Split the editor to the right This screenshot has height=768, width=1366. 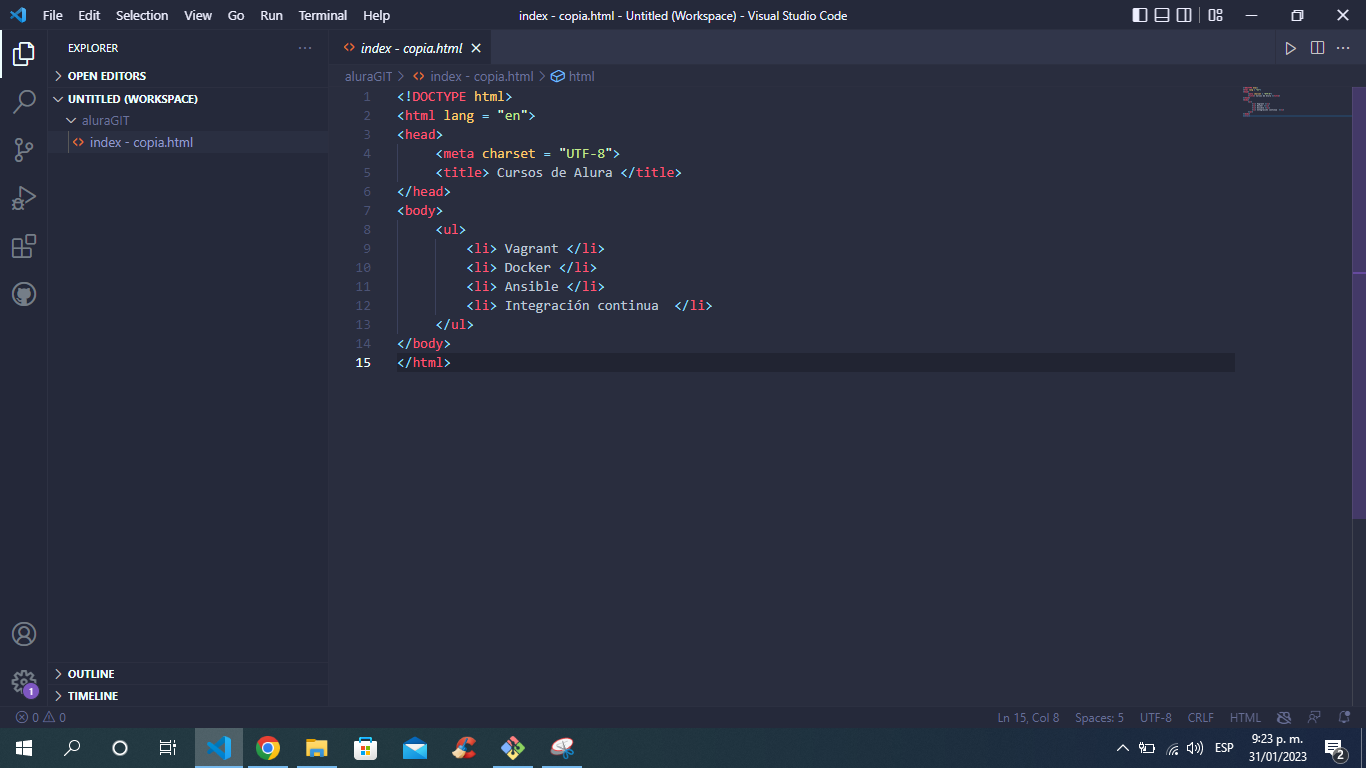tap(1318, 48)
